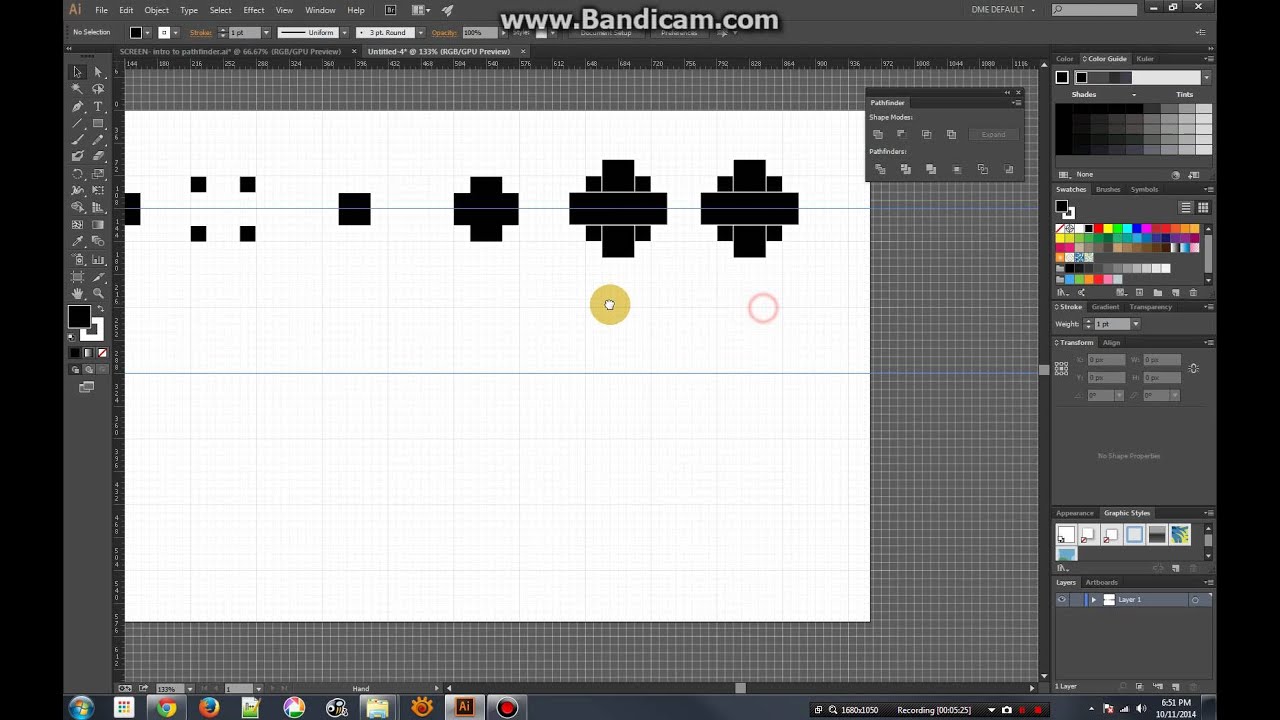Screen dimensions: 1280x720
Task: Select the Lasso tool
Action: (x=98, y=89)
